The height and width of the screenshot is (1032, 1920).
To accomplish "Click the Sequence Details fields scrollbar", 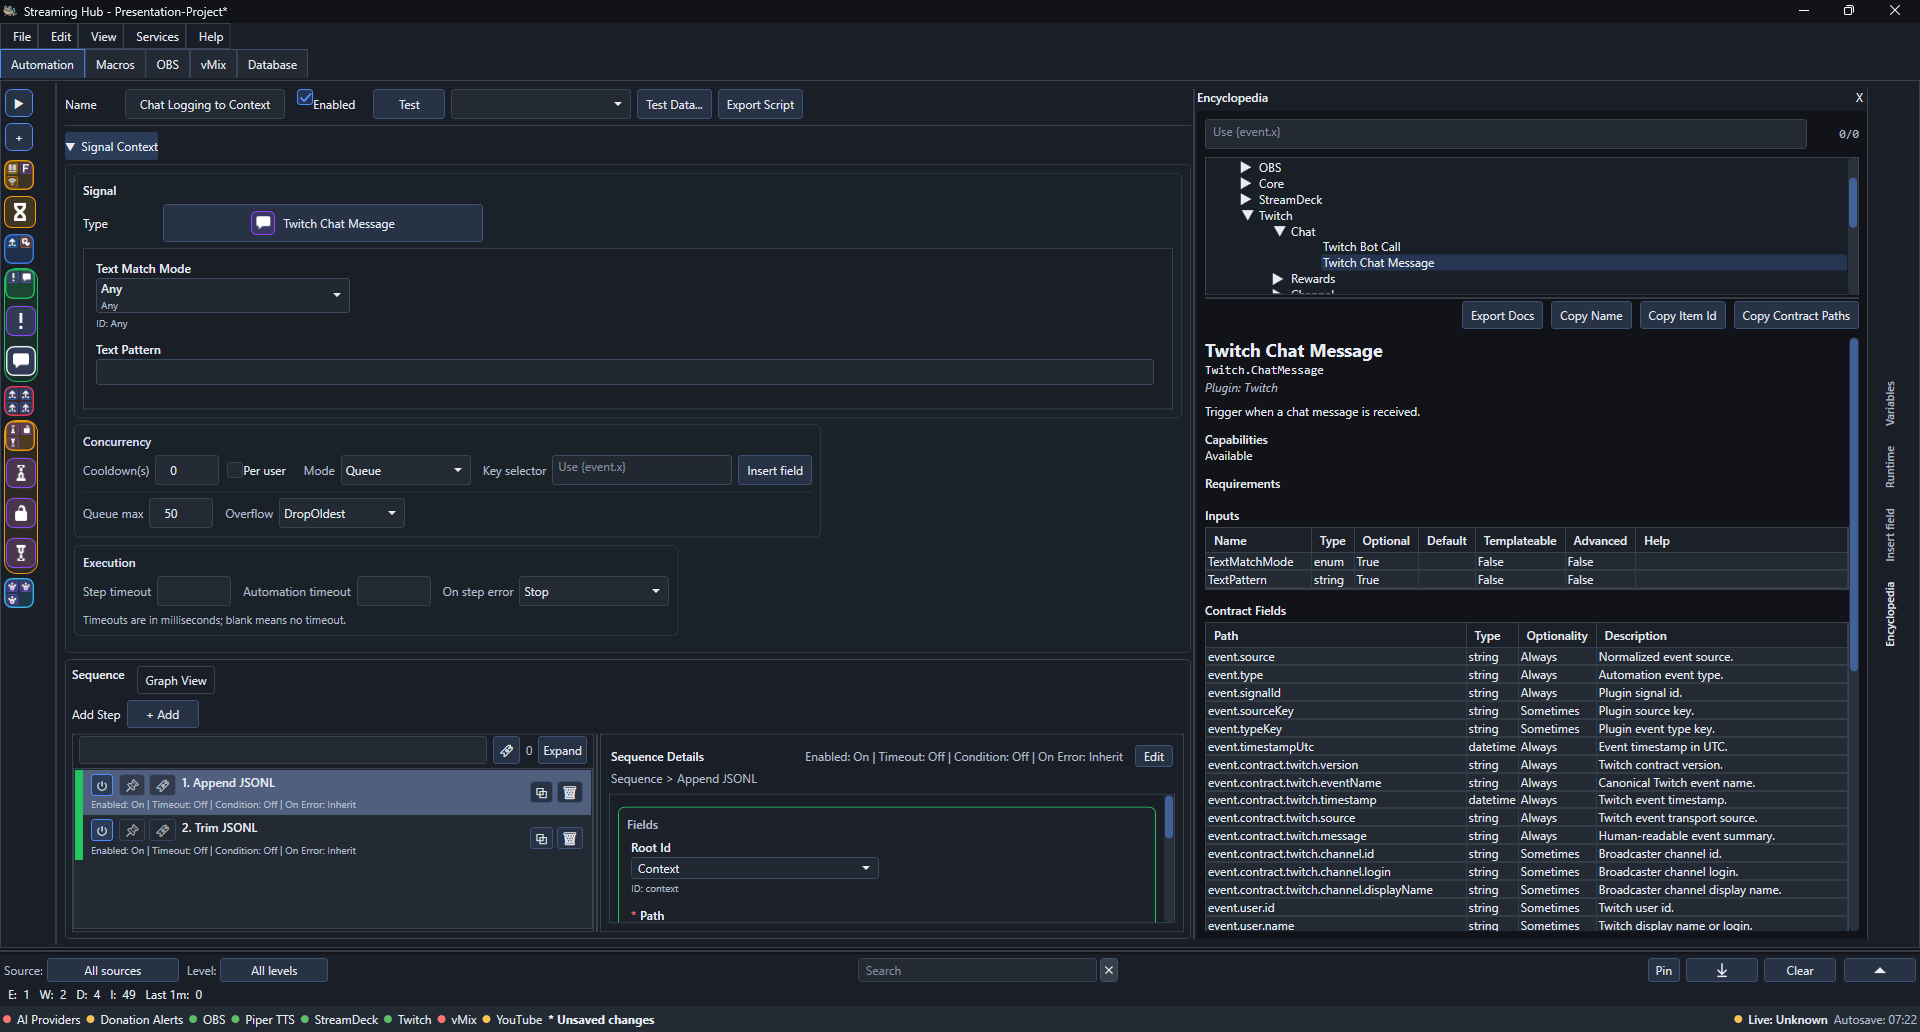I will pyautogui.click(x=1169, y=818).
